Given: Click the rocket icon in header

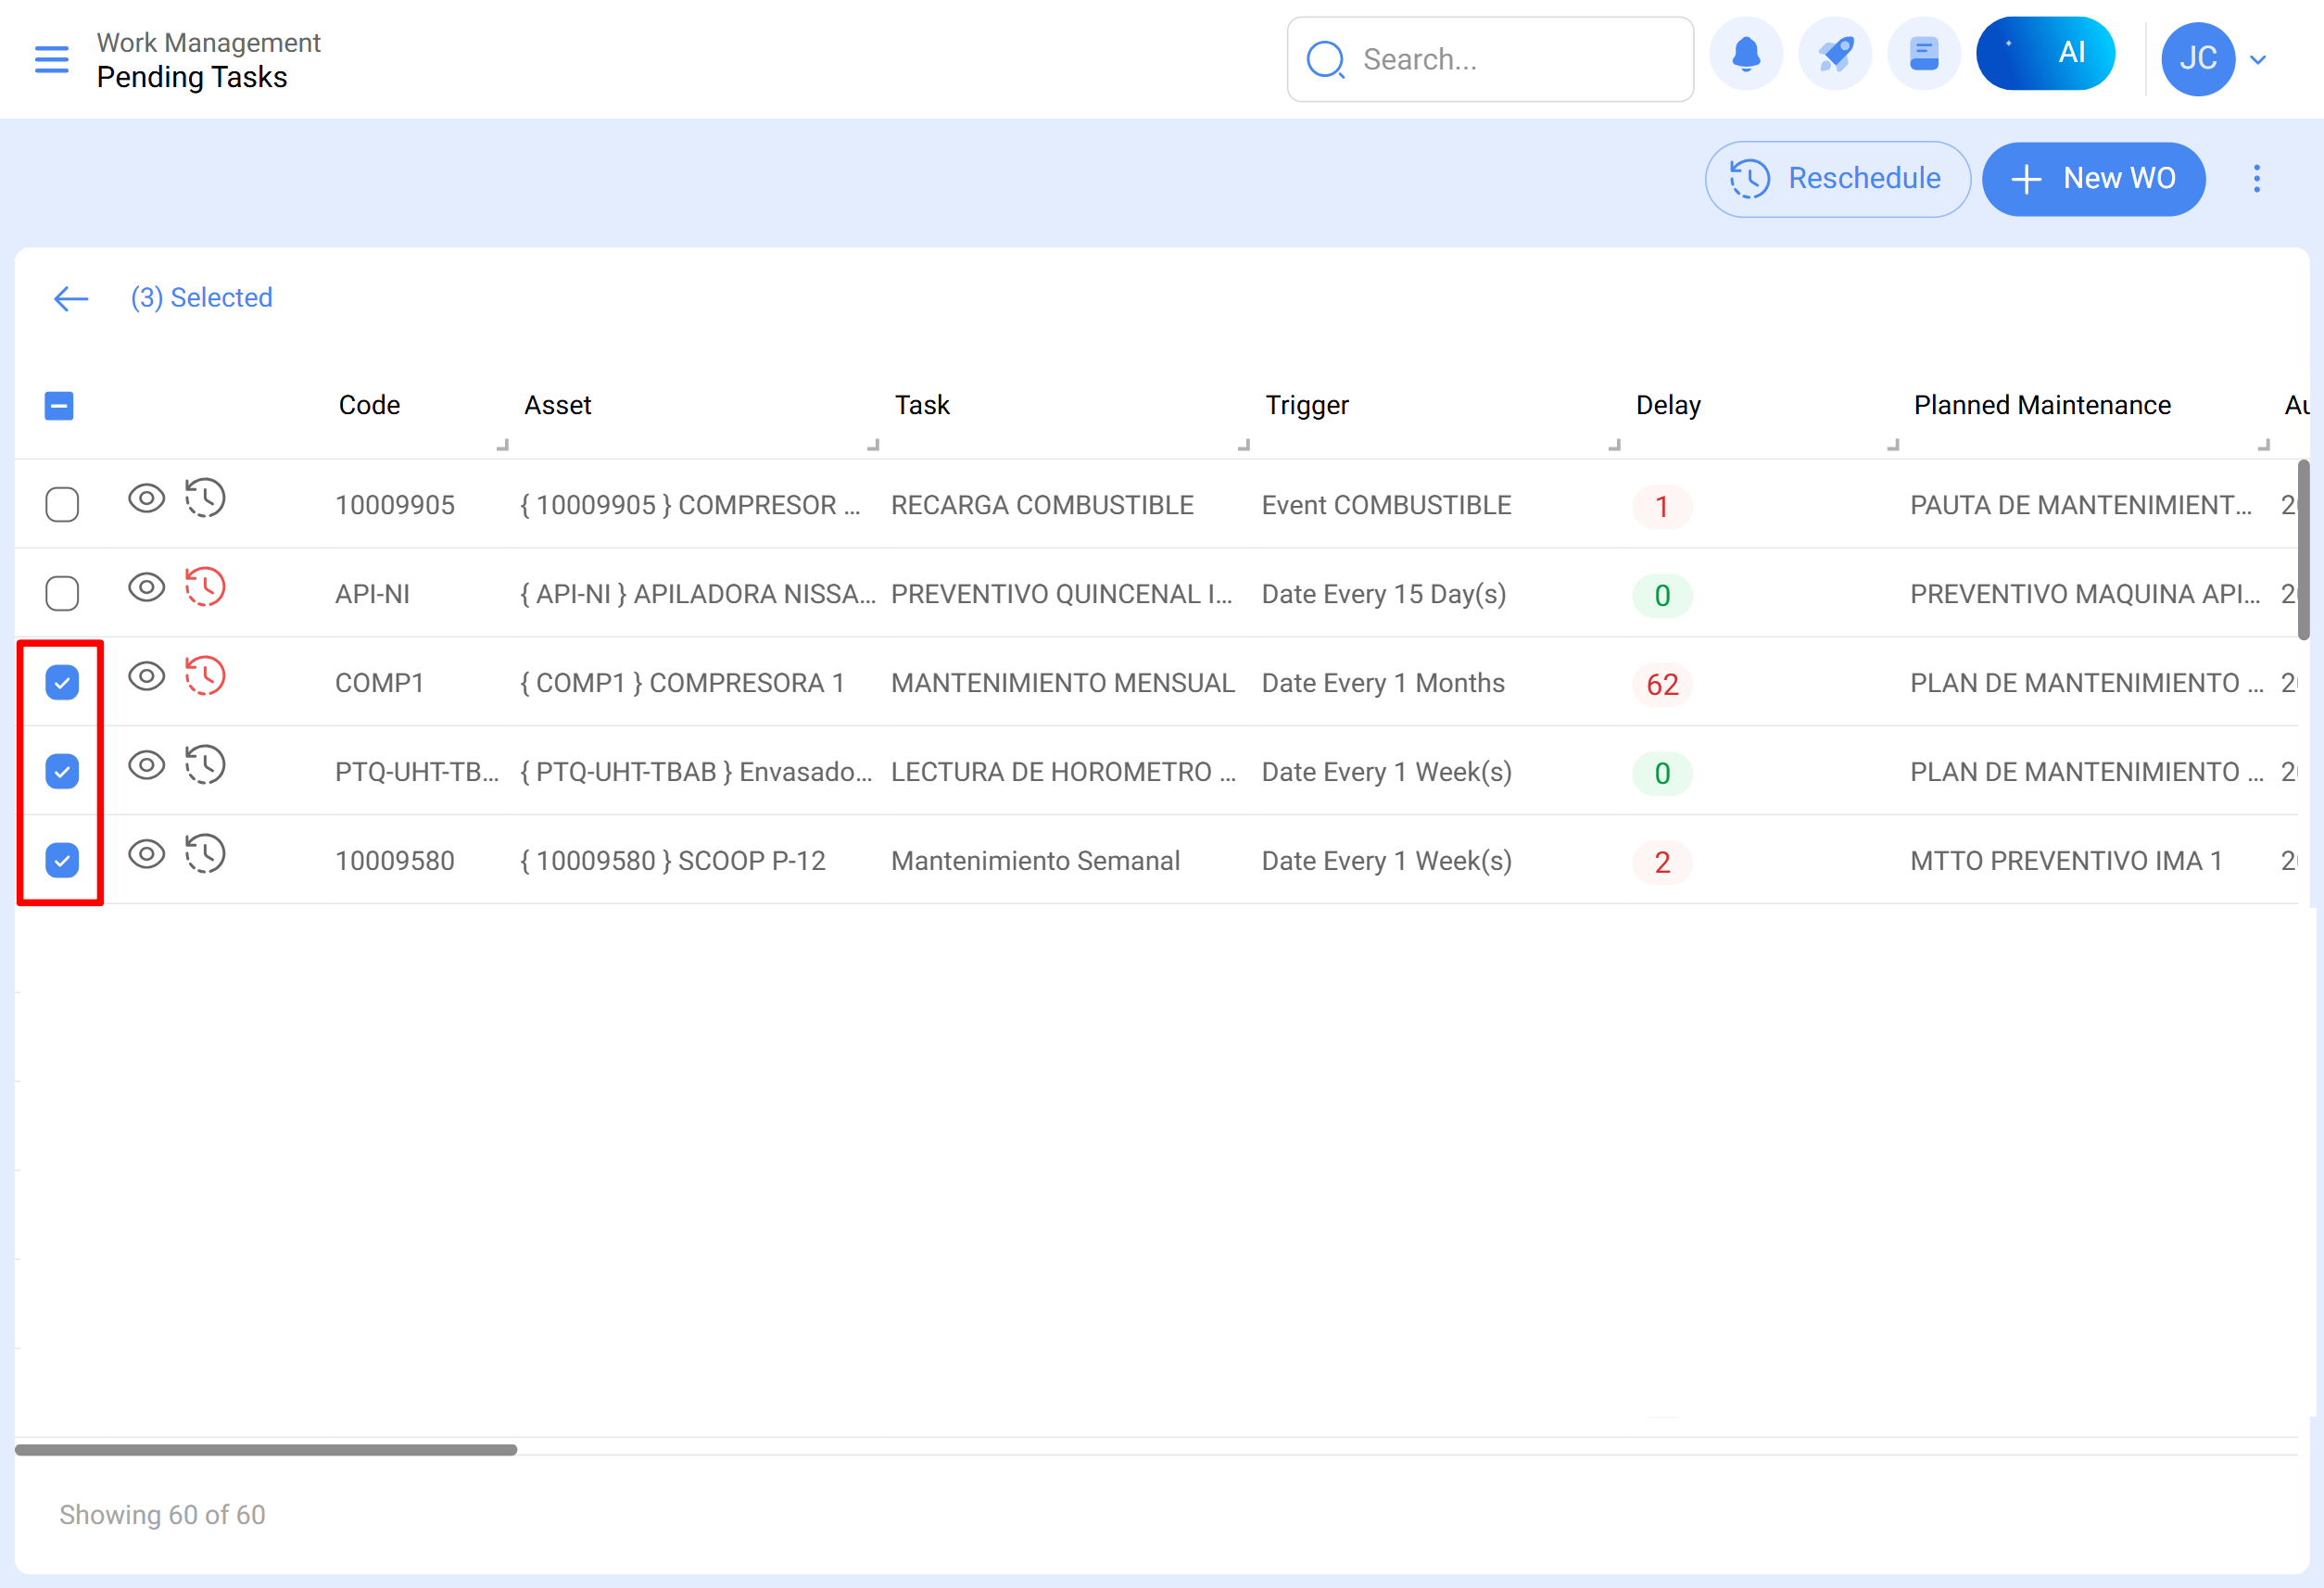Looking at the screenshot, I should point(1835,55).
